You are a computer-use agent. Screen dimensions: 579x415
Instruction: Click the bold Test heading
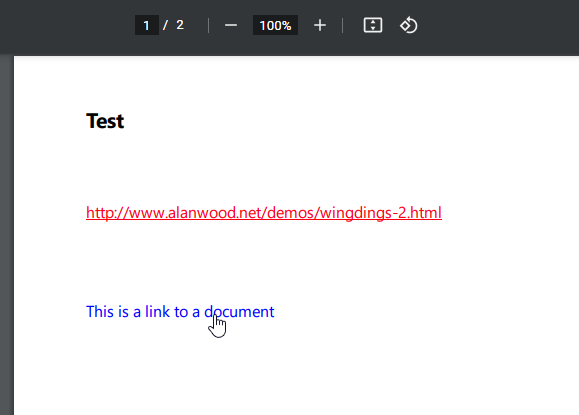click(105, 121)
